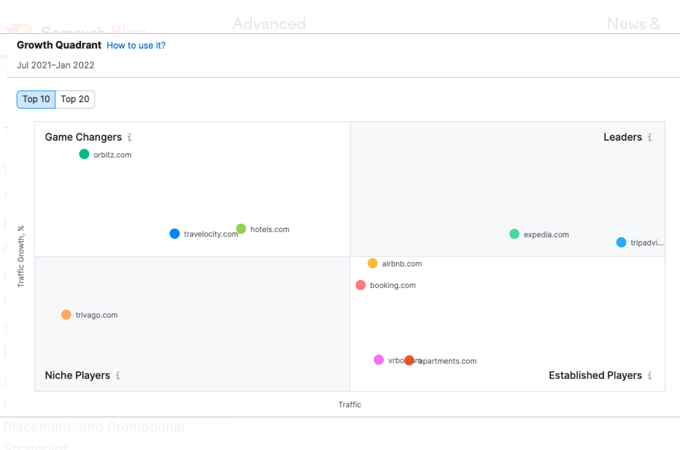Click the expedia.com data point
680x450 pixels.
click(514, 234)
